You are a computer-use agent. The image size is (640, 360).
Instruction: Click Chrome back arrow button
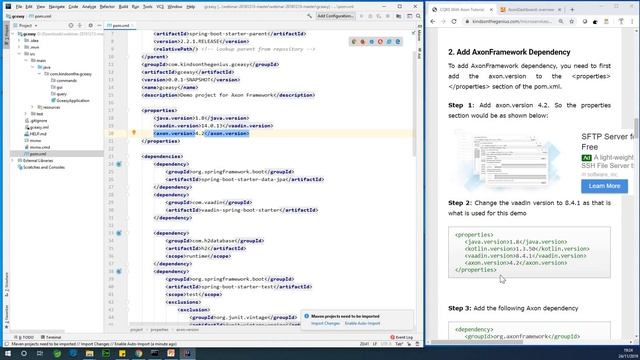(x=433, y=21)
